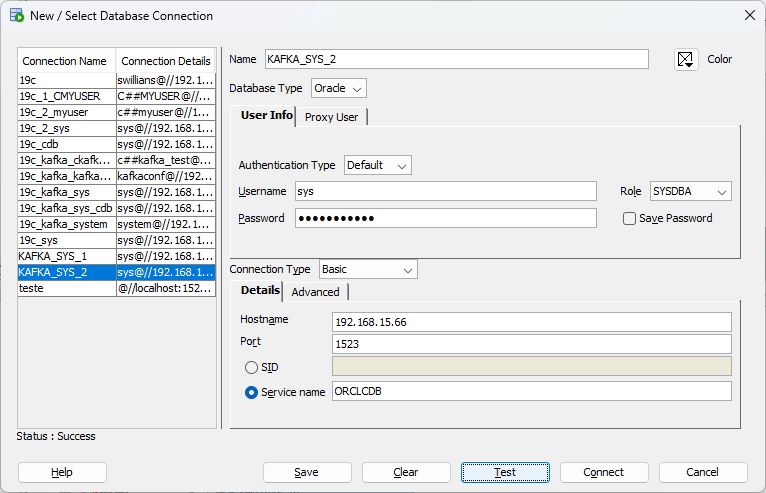Enable the Save Password checkbox
This screenshot has height=493, width=766.
pos(629,218)
